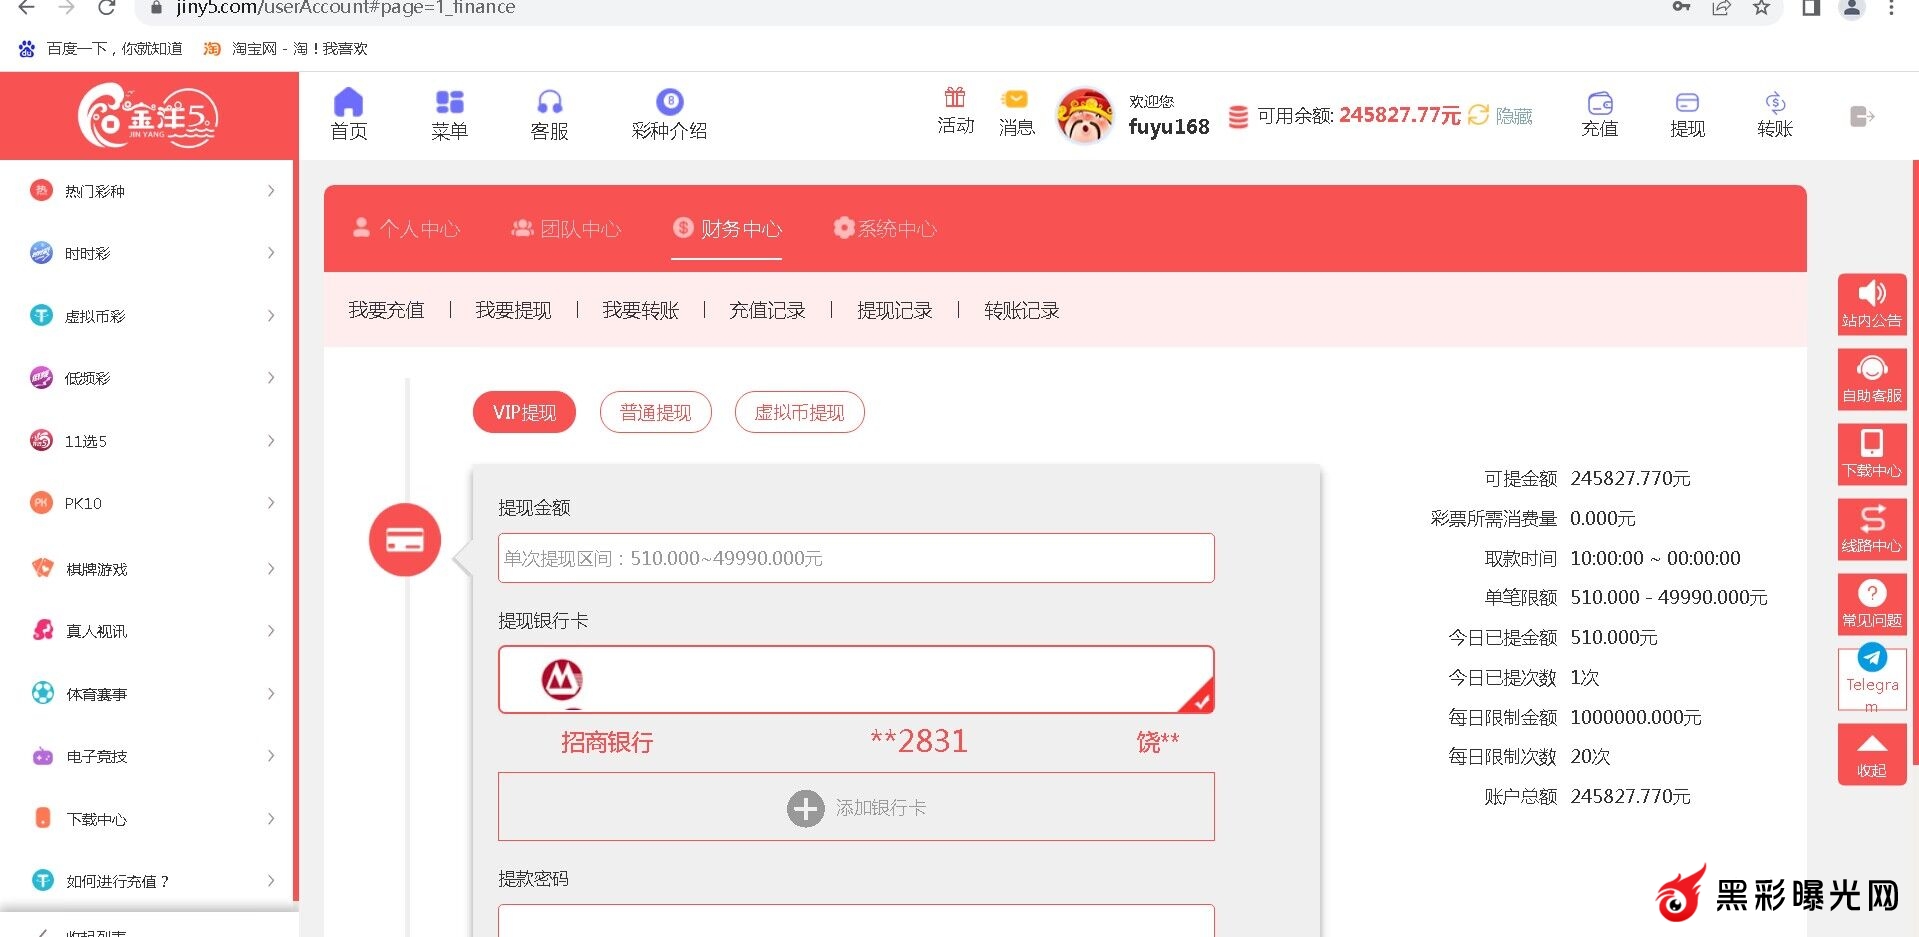Viewport: 1919px width, 937px height.
Task: Toggle 隐藏 to hide the balance
Action: (x=1514, y=116)
